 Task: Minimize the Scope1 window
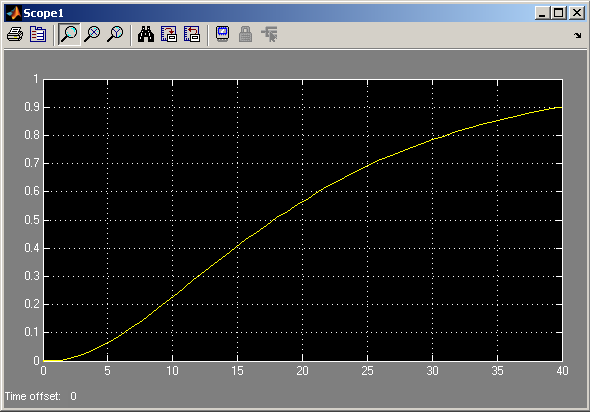pos(542,13)
